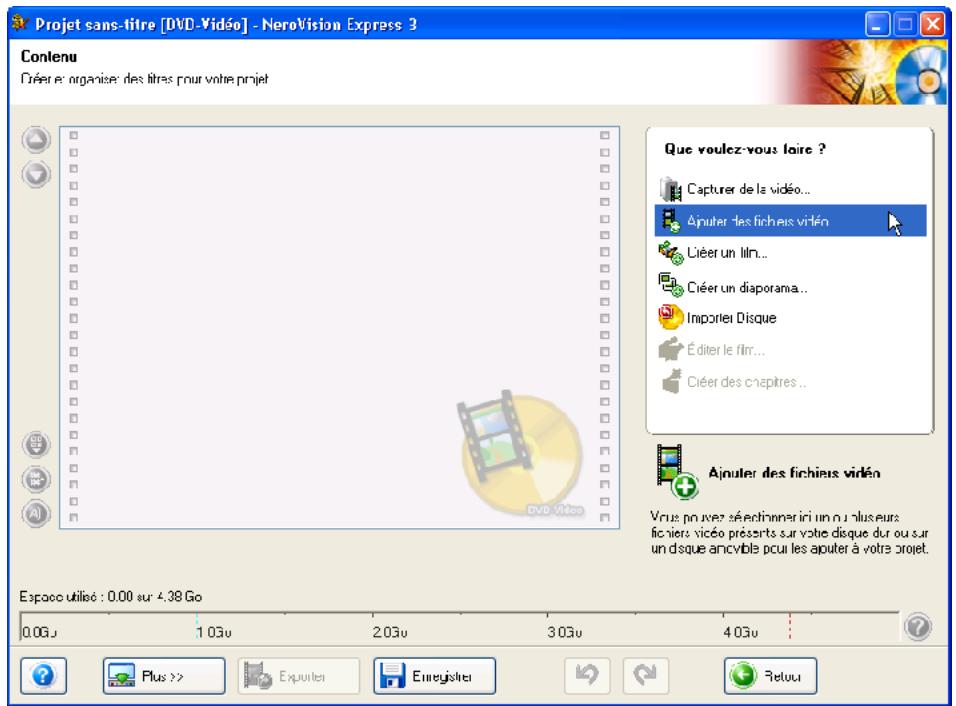The height and width of the screenshot is (706, 956).
Task: Click the Capturer de la vidéo film icon
Action: pos(671,189)
